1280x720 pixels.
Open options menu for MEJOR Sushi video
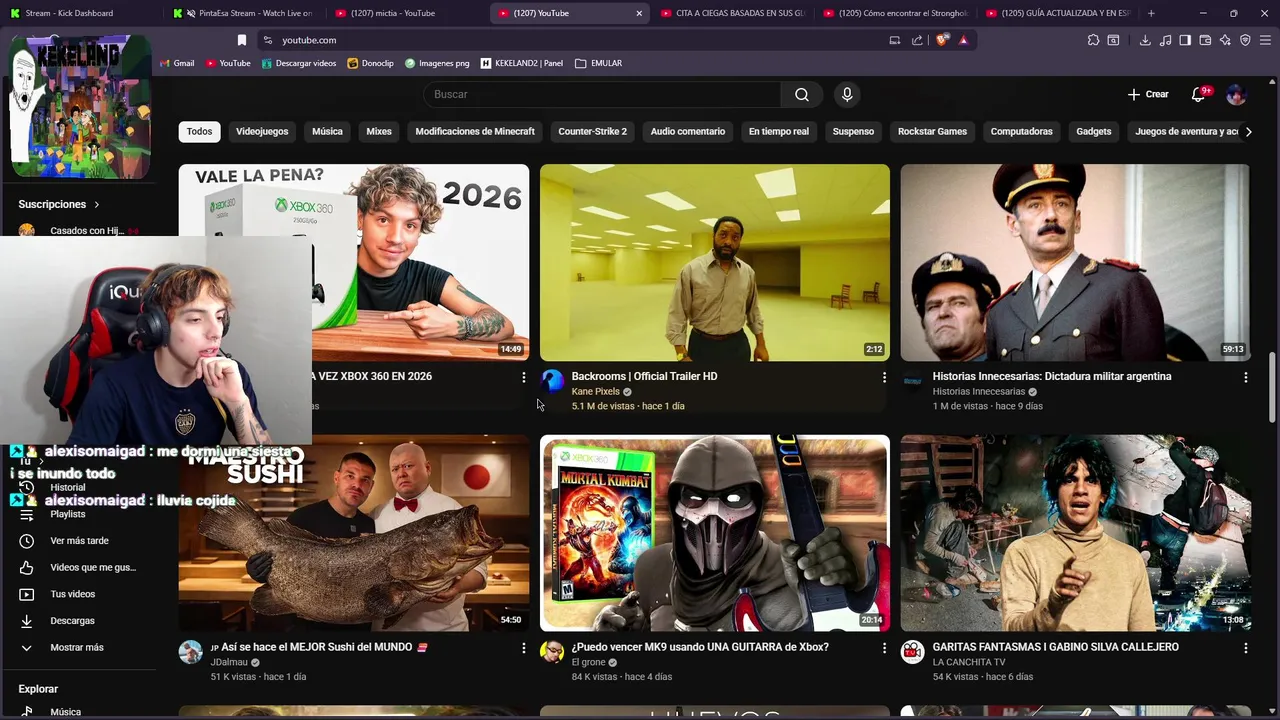(x=523, y=648)
